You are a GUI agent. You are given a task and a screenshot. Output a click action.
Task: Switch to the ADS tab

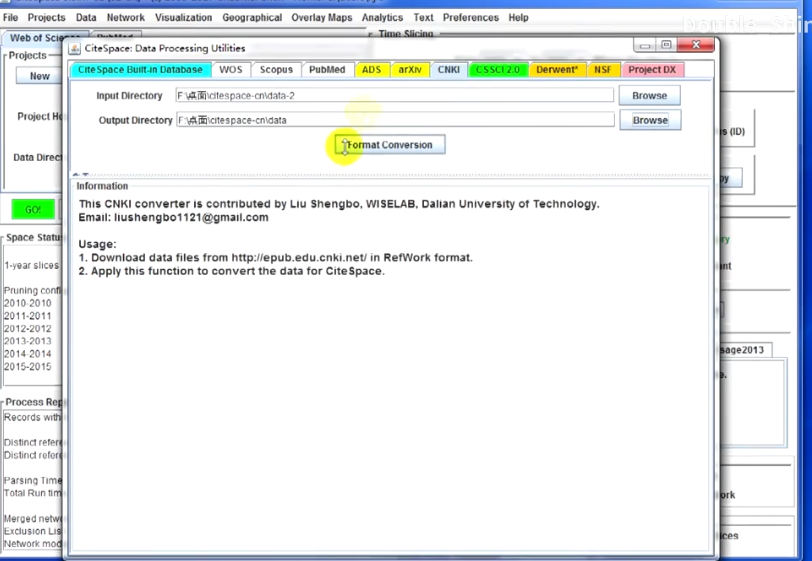point(371,70)
